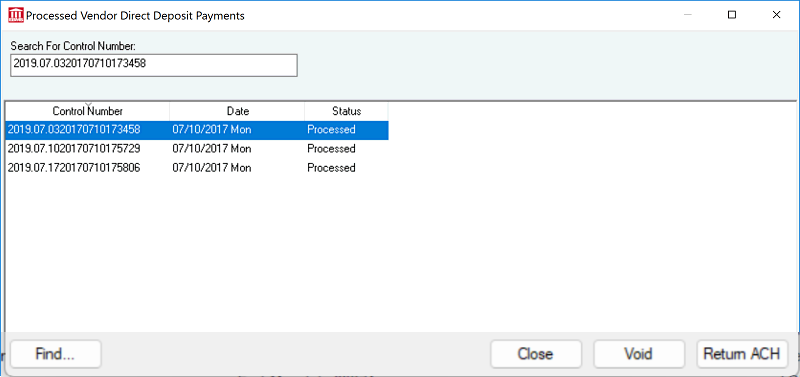Select control number 2019.07.1020170710175729 row
Image resolution: width=800 pixels, height=377 pixels.
tap(197, 149)
